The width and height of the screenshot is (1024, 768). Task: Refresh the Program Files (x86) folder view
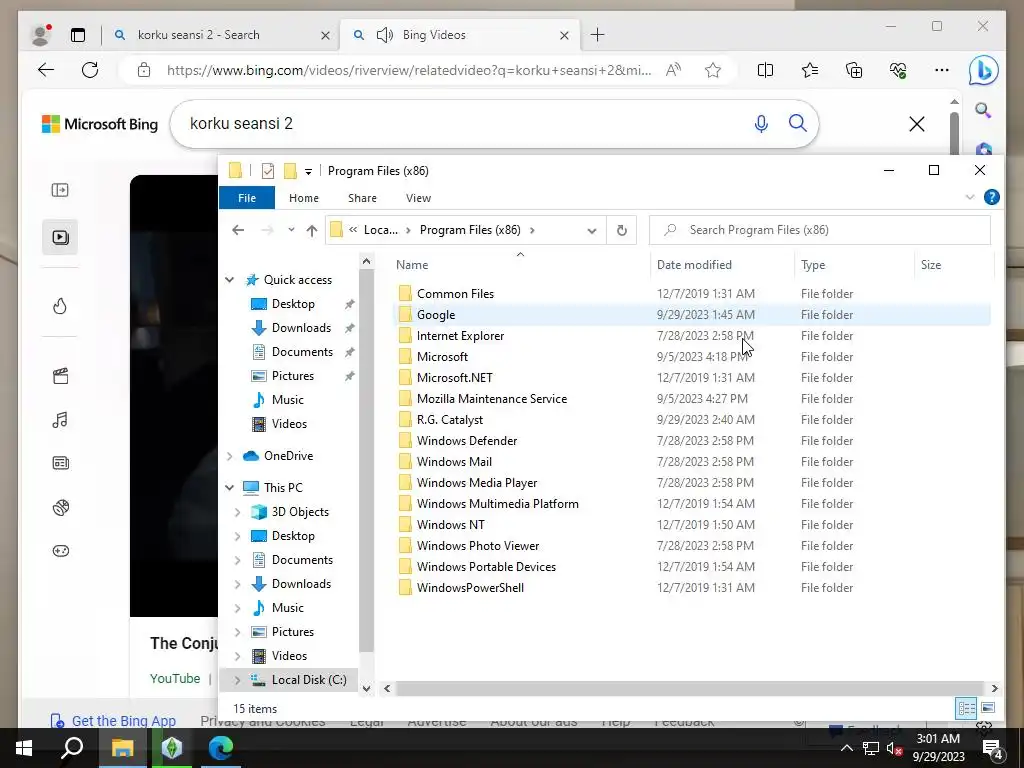point(622,230)
